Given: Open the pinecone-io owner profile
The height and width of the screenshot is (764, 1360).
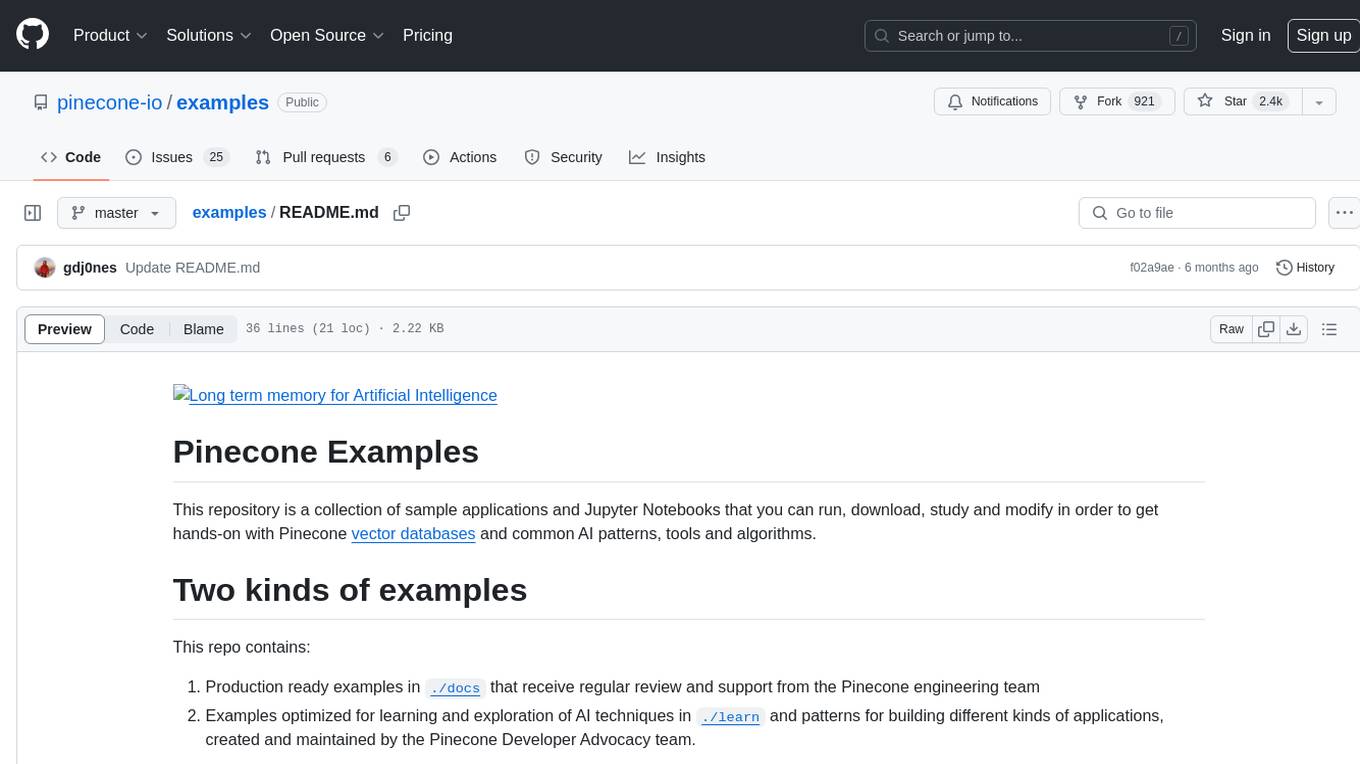Looking at the screenshot, I should pos(109,102).
